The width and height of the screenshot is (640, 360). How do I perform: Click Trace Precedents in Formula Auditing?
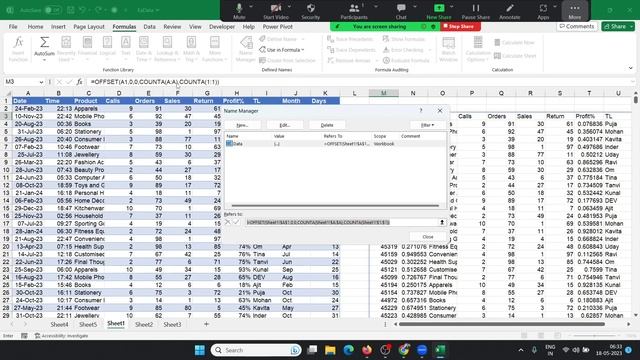coord(351,39)
